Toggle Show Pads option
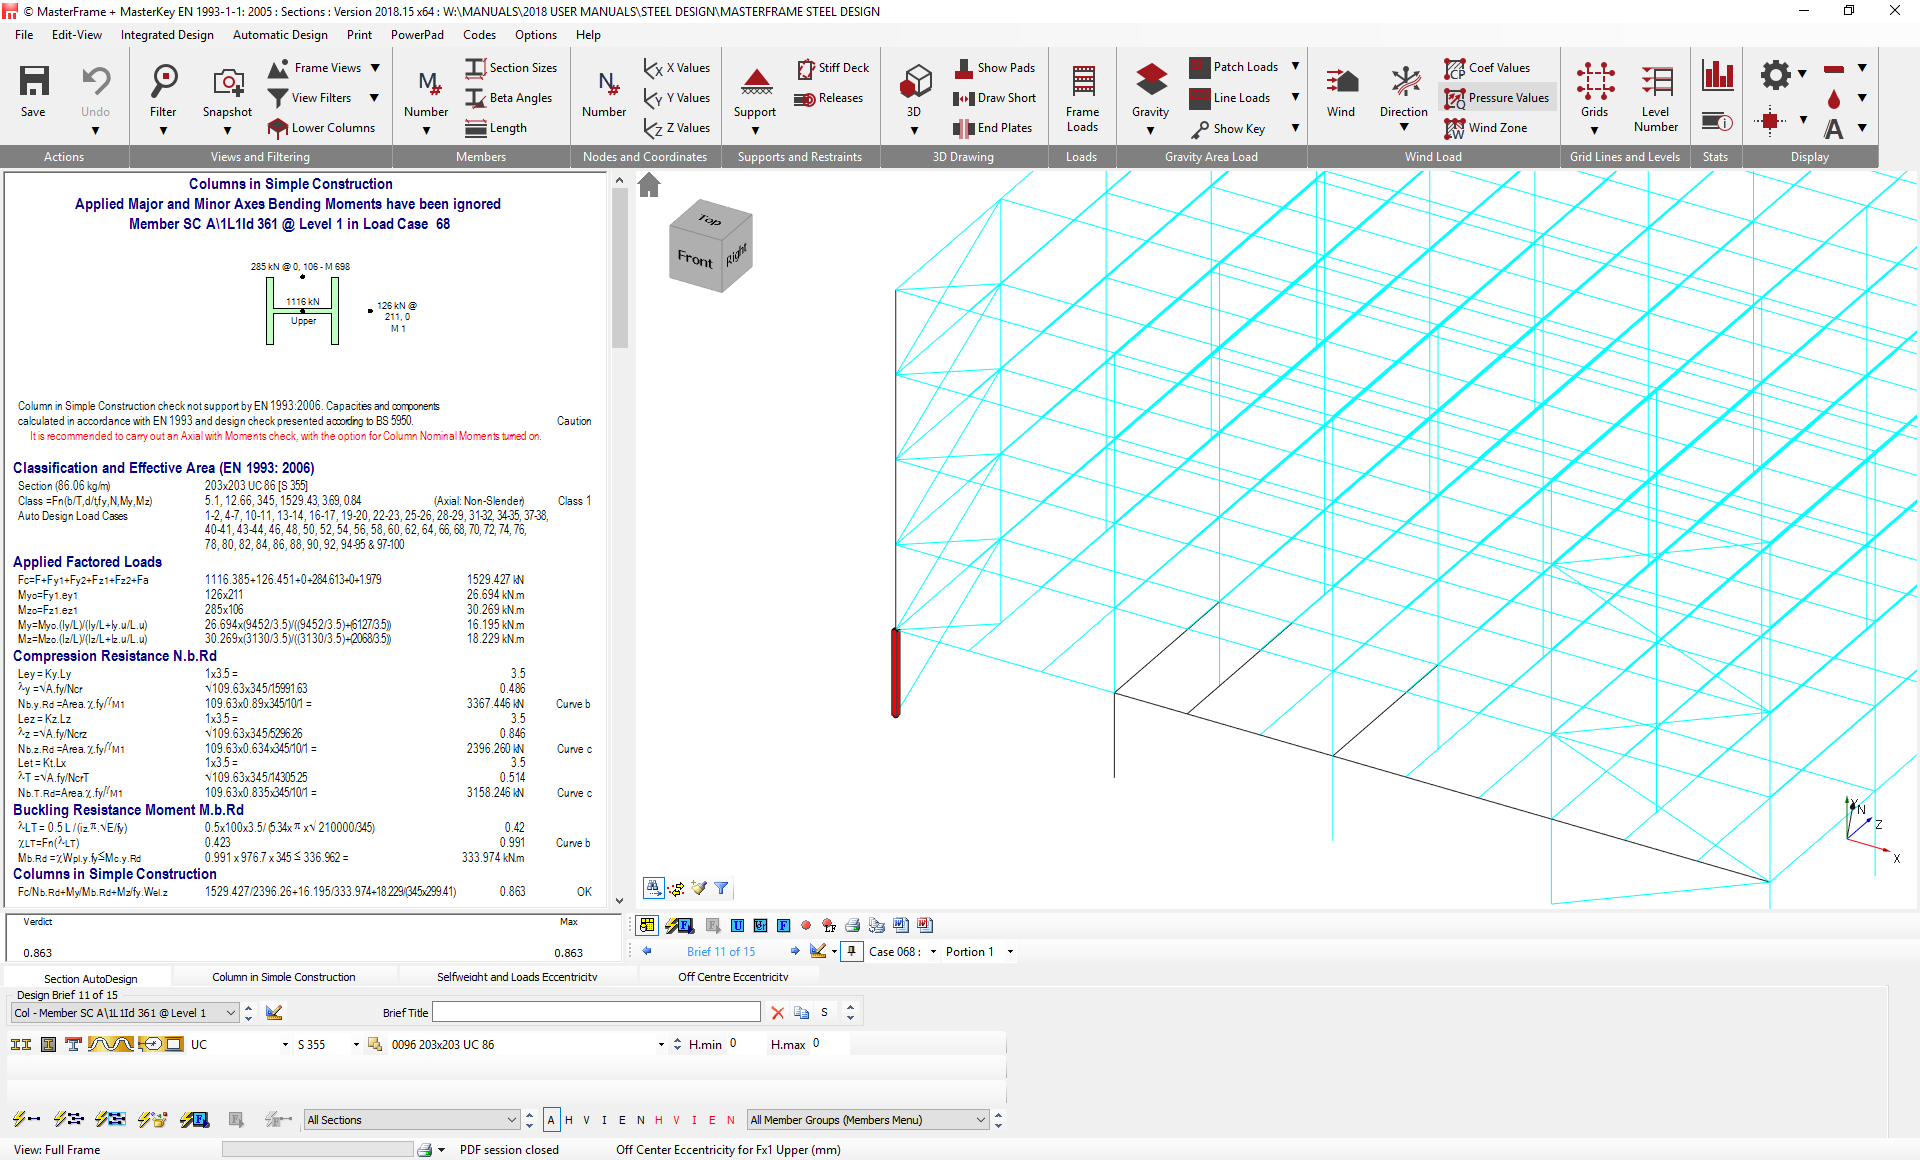The width and height of the screenshot is (1920, 1160). (995, 68)
